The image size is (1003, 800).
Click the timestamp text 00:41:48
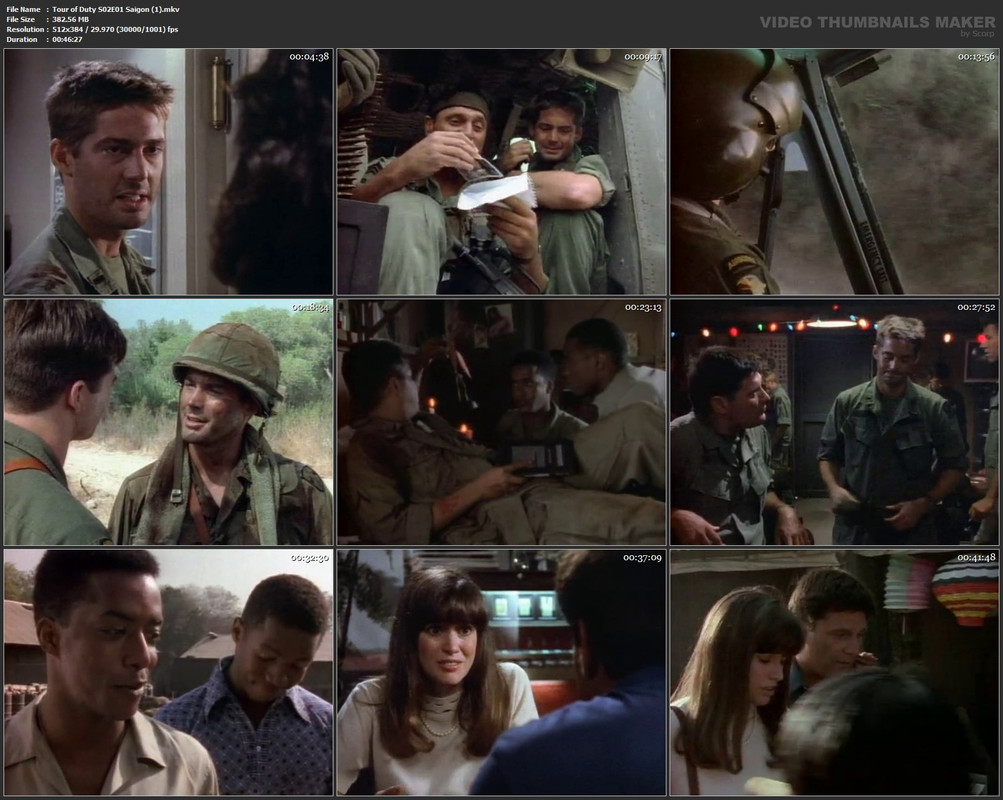pos(976,558)
